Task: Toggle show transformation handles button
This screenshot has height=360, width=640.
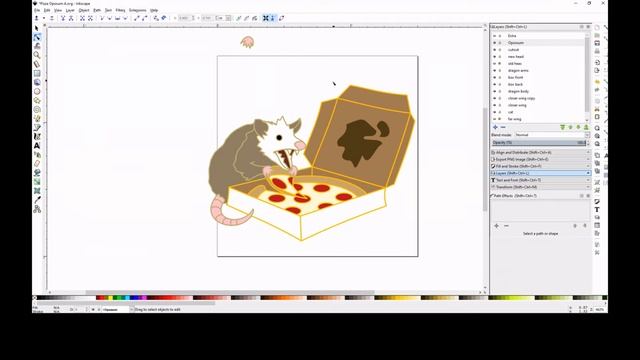Action: (266, 18)
